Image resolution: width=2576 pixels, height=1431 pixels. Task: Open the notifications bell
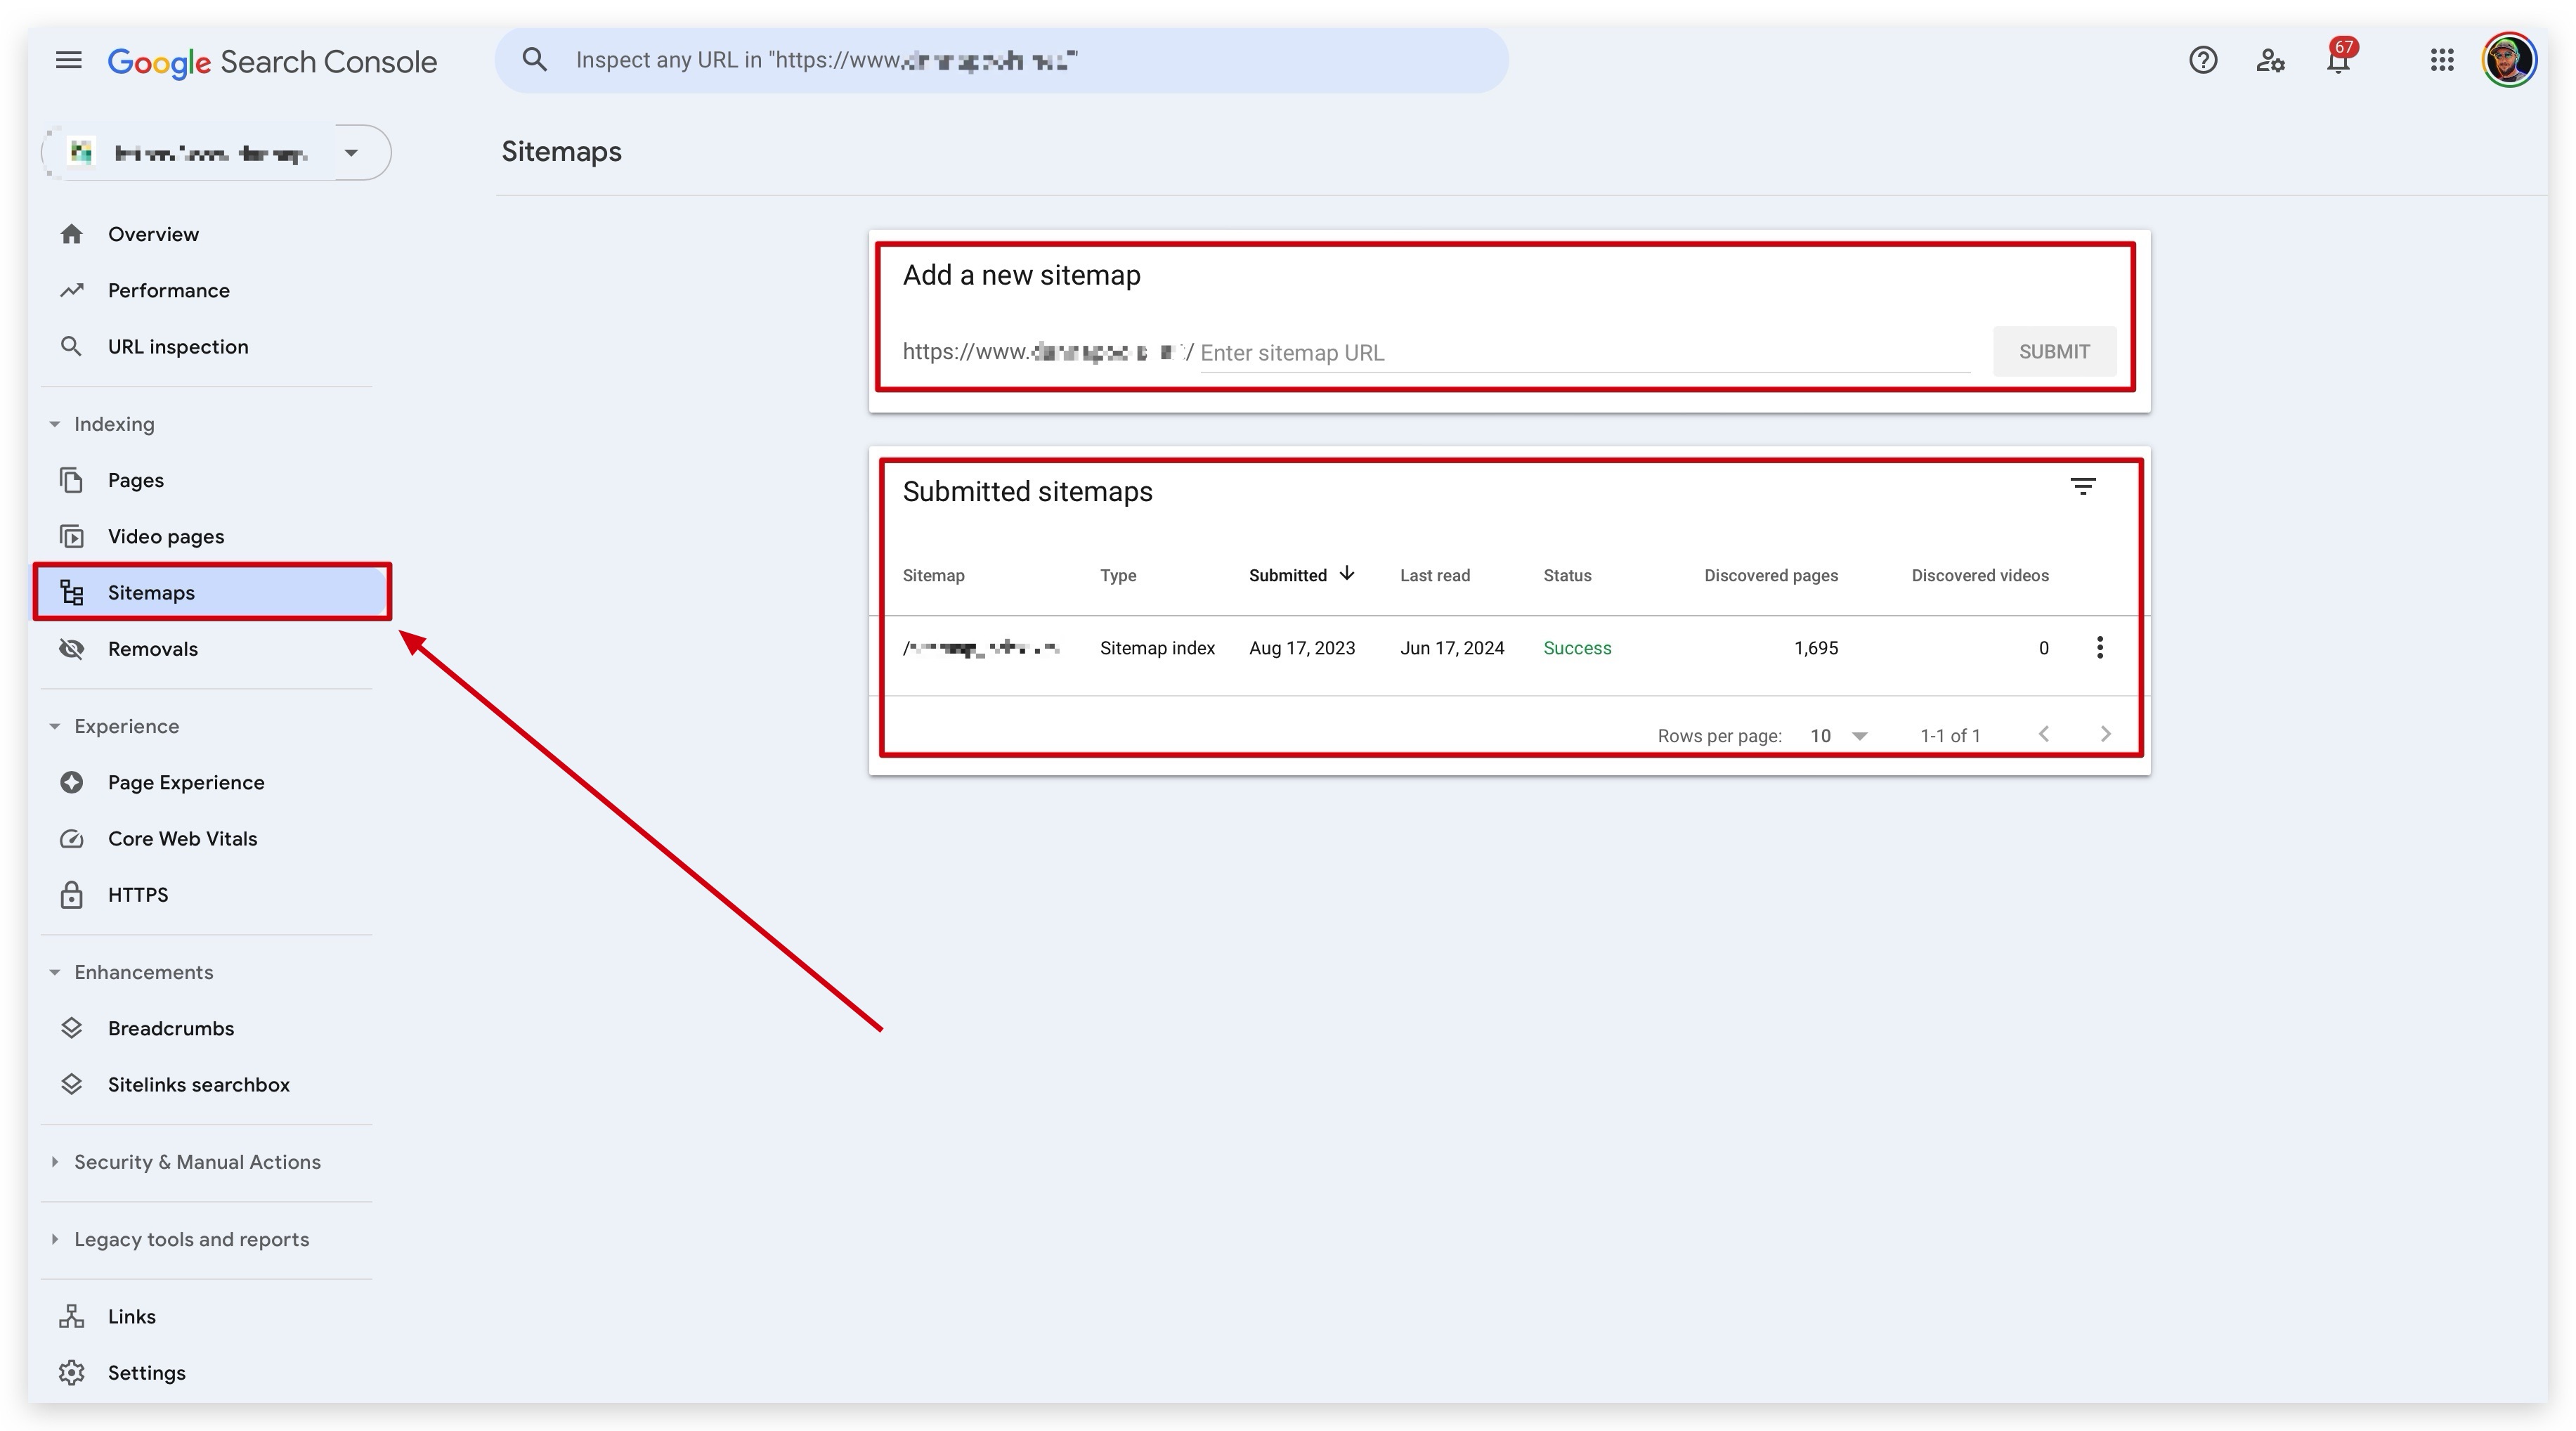(x=2337, y=61)
